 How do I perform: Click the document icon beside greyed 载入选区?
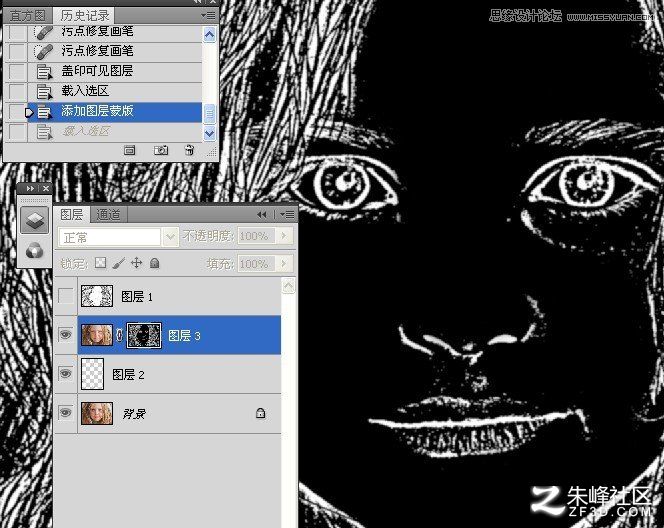pos(44,132)
